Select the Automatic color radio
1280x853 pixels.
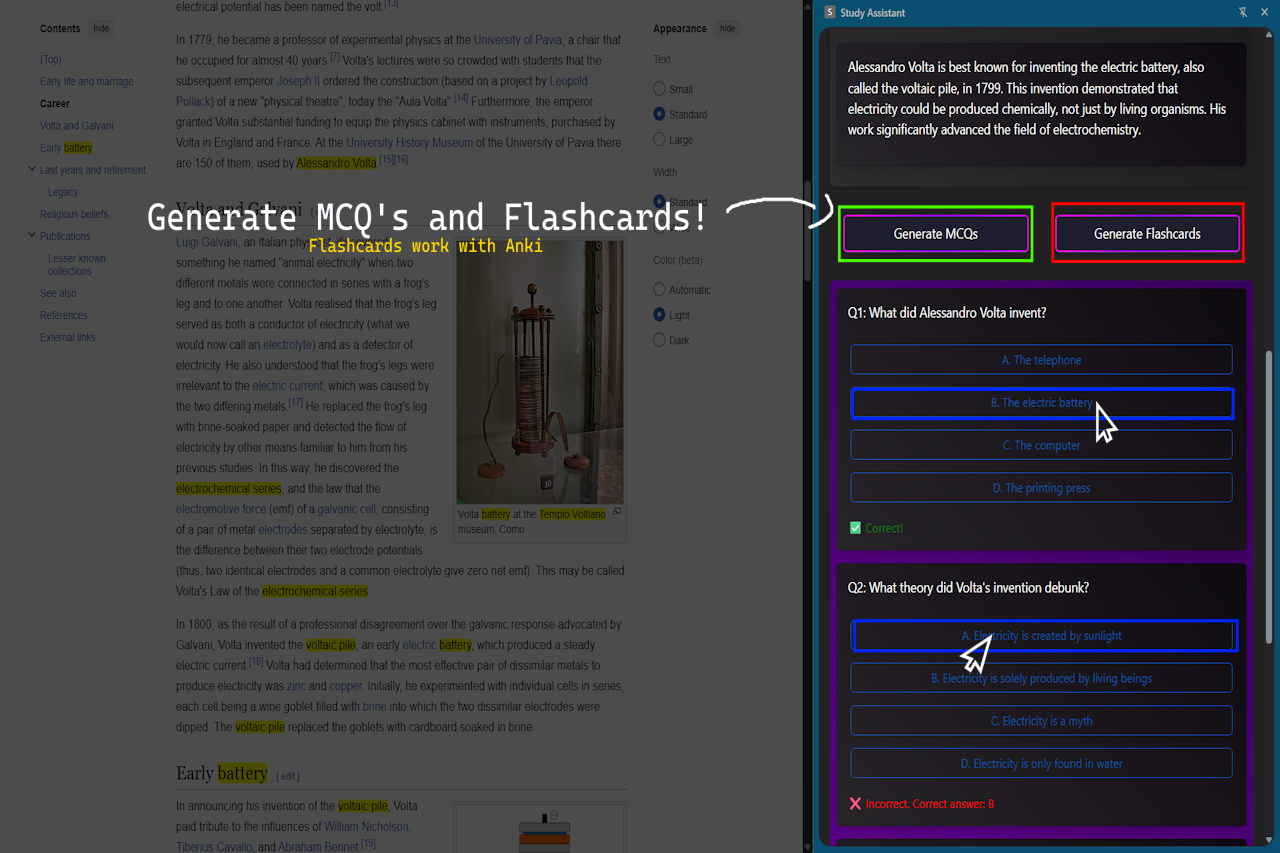[x=659, y=289]
